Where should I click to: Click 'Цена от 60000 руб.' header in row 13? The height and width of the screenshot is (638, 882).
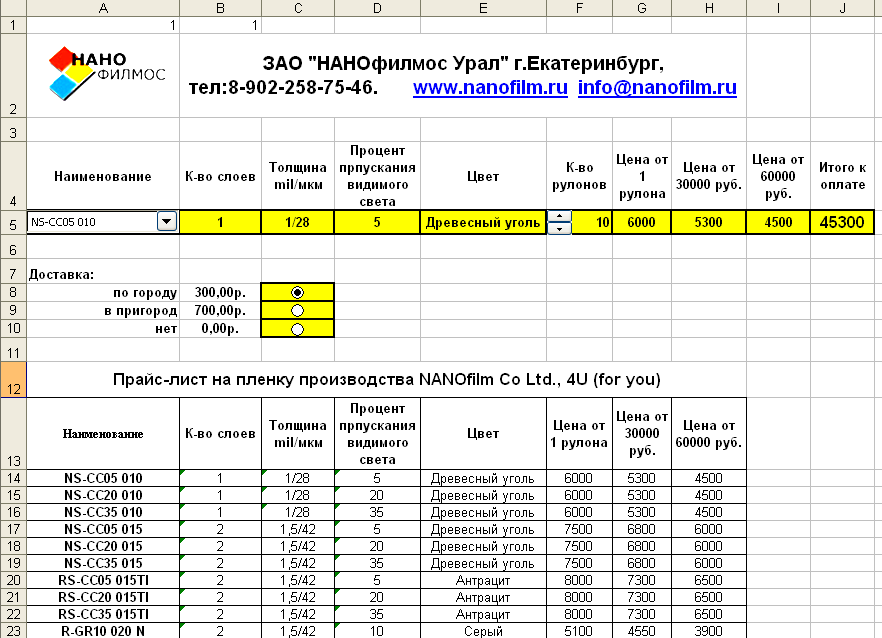708,434
